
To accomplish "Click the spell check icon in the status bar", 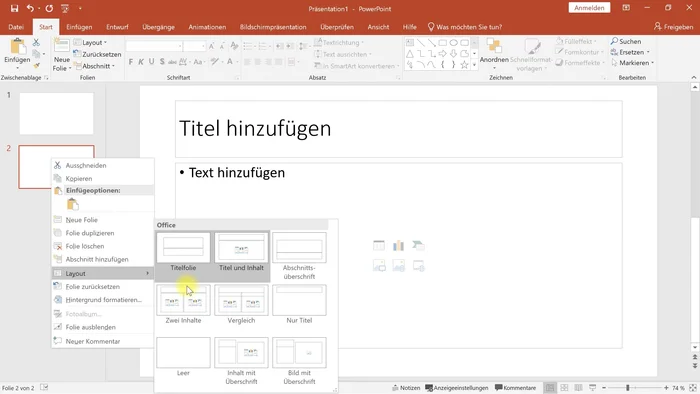I will point(44,388).
